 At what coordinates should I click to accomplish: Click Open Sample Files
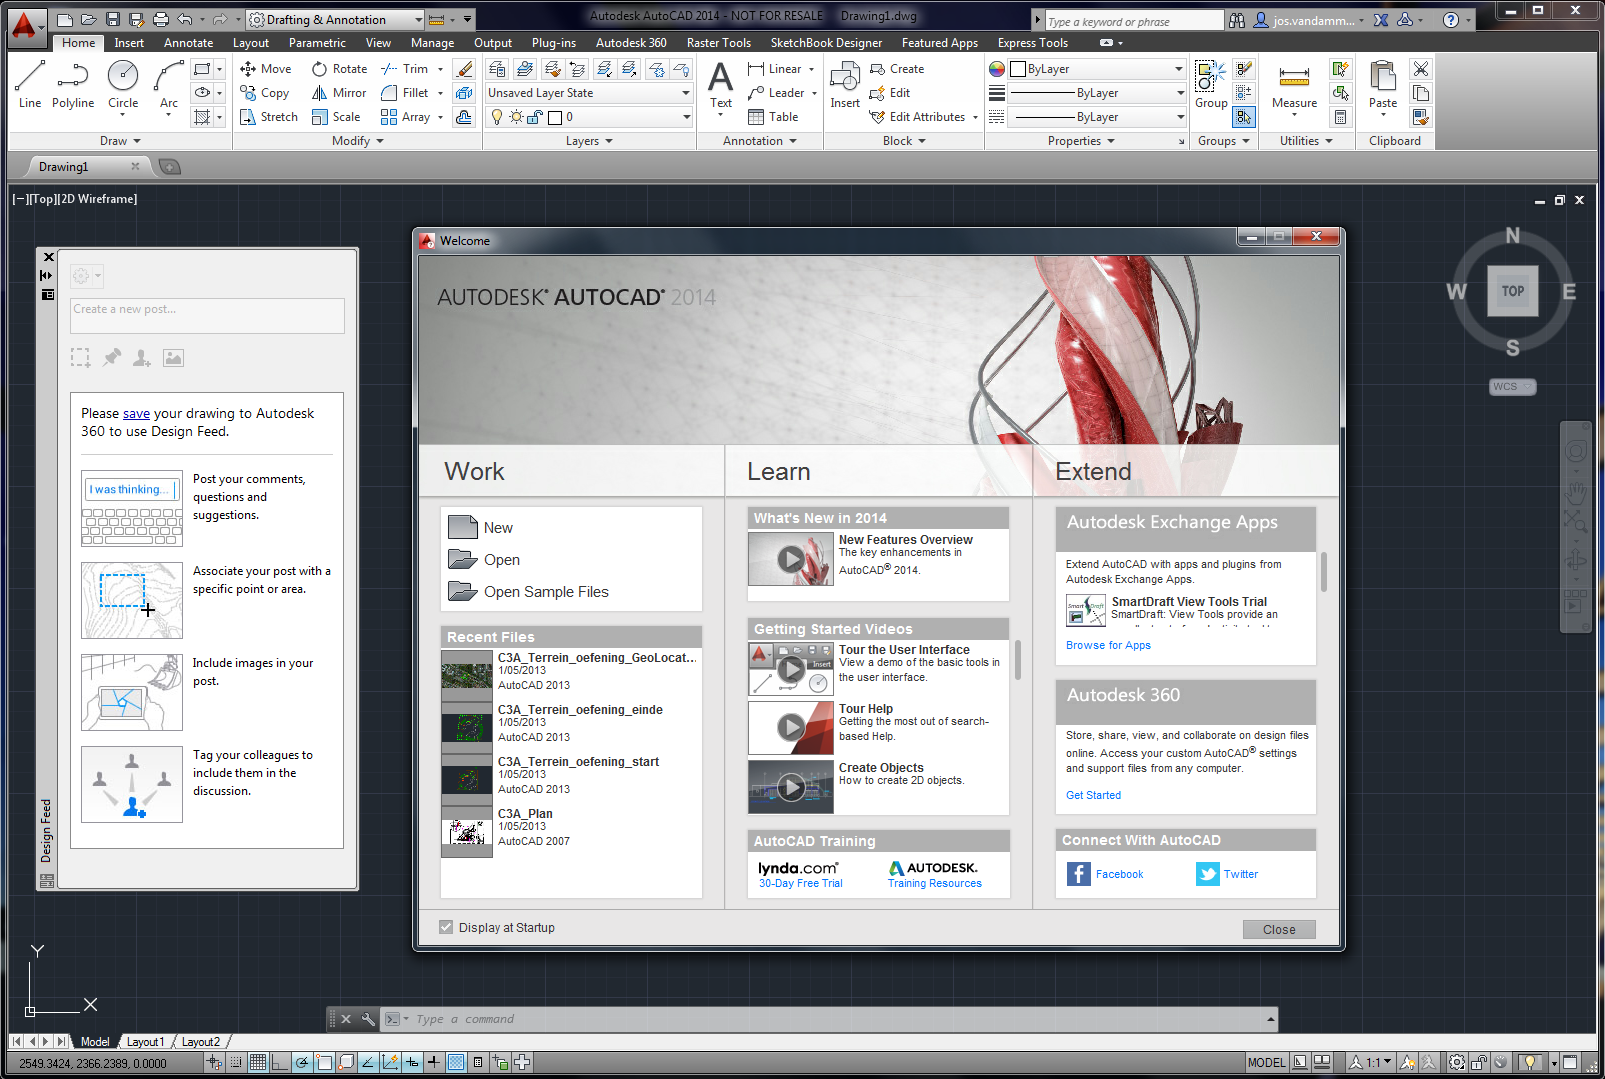pos(528,591)
